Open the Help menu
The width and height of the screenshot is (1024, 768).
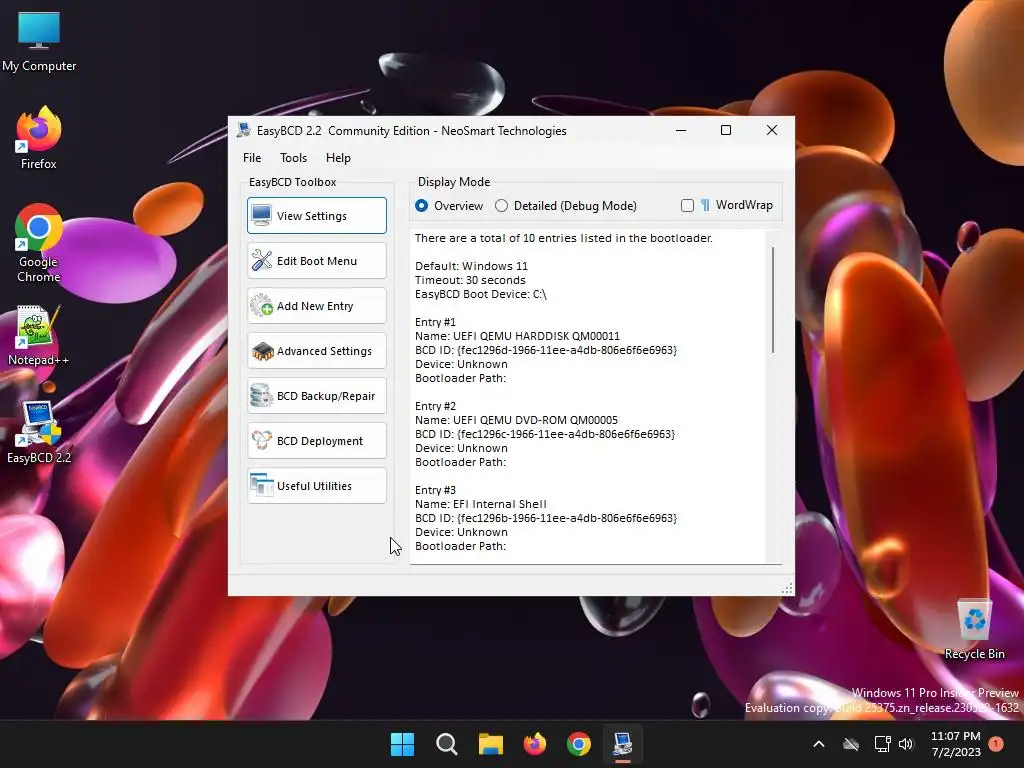[x=338, y=157]
